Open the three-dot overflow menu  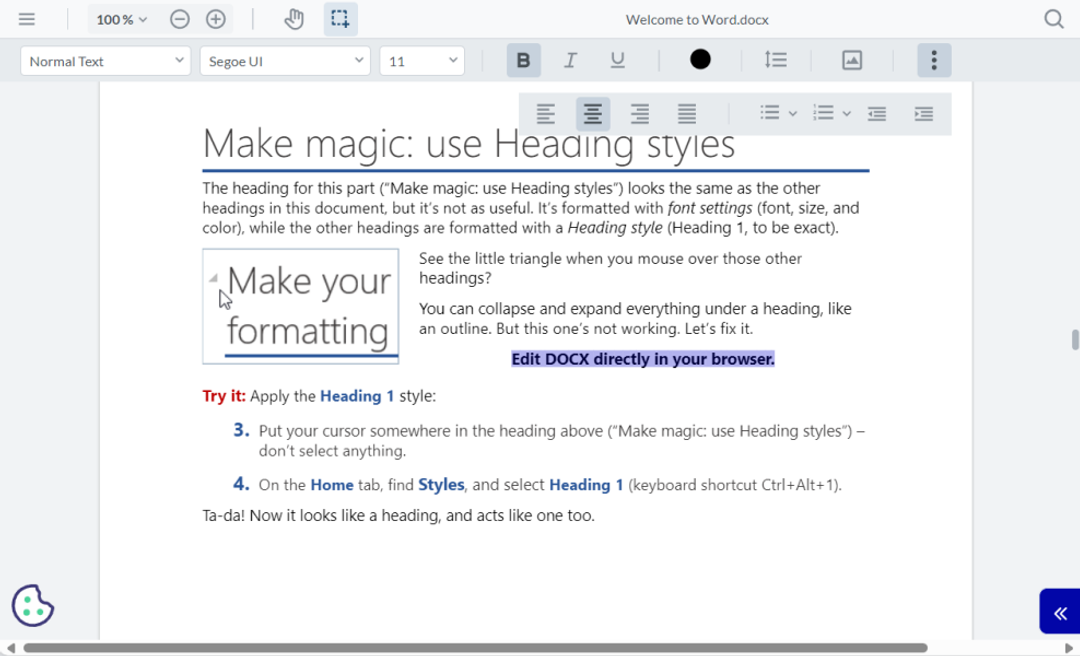click(x=934, y=60)
